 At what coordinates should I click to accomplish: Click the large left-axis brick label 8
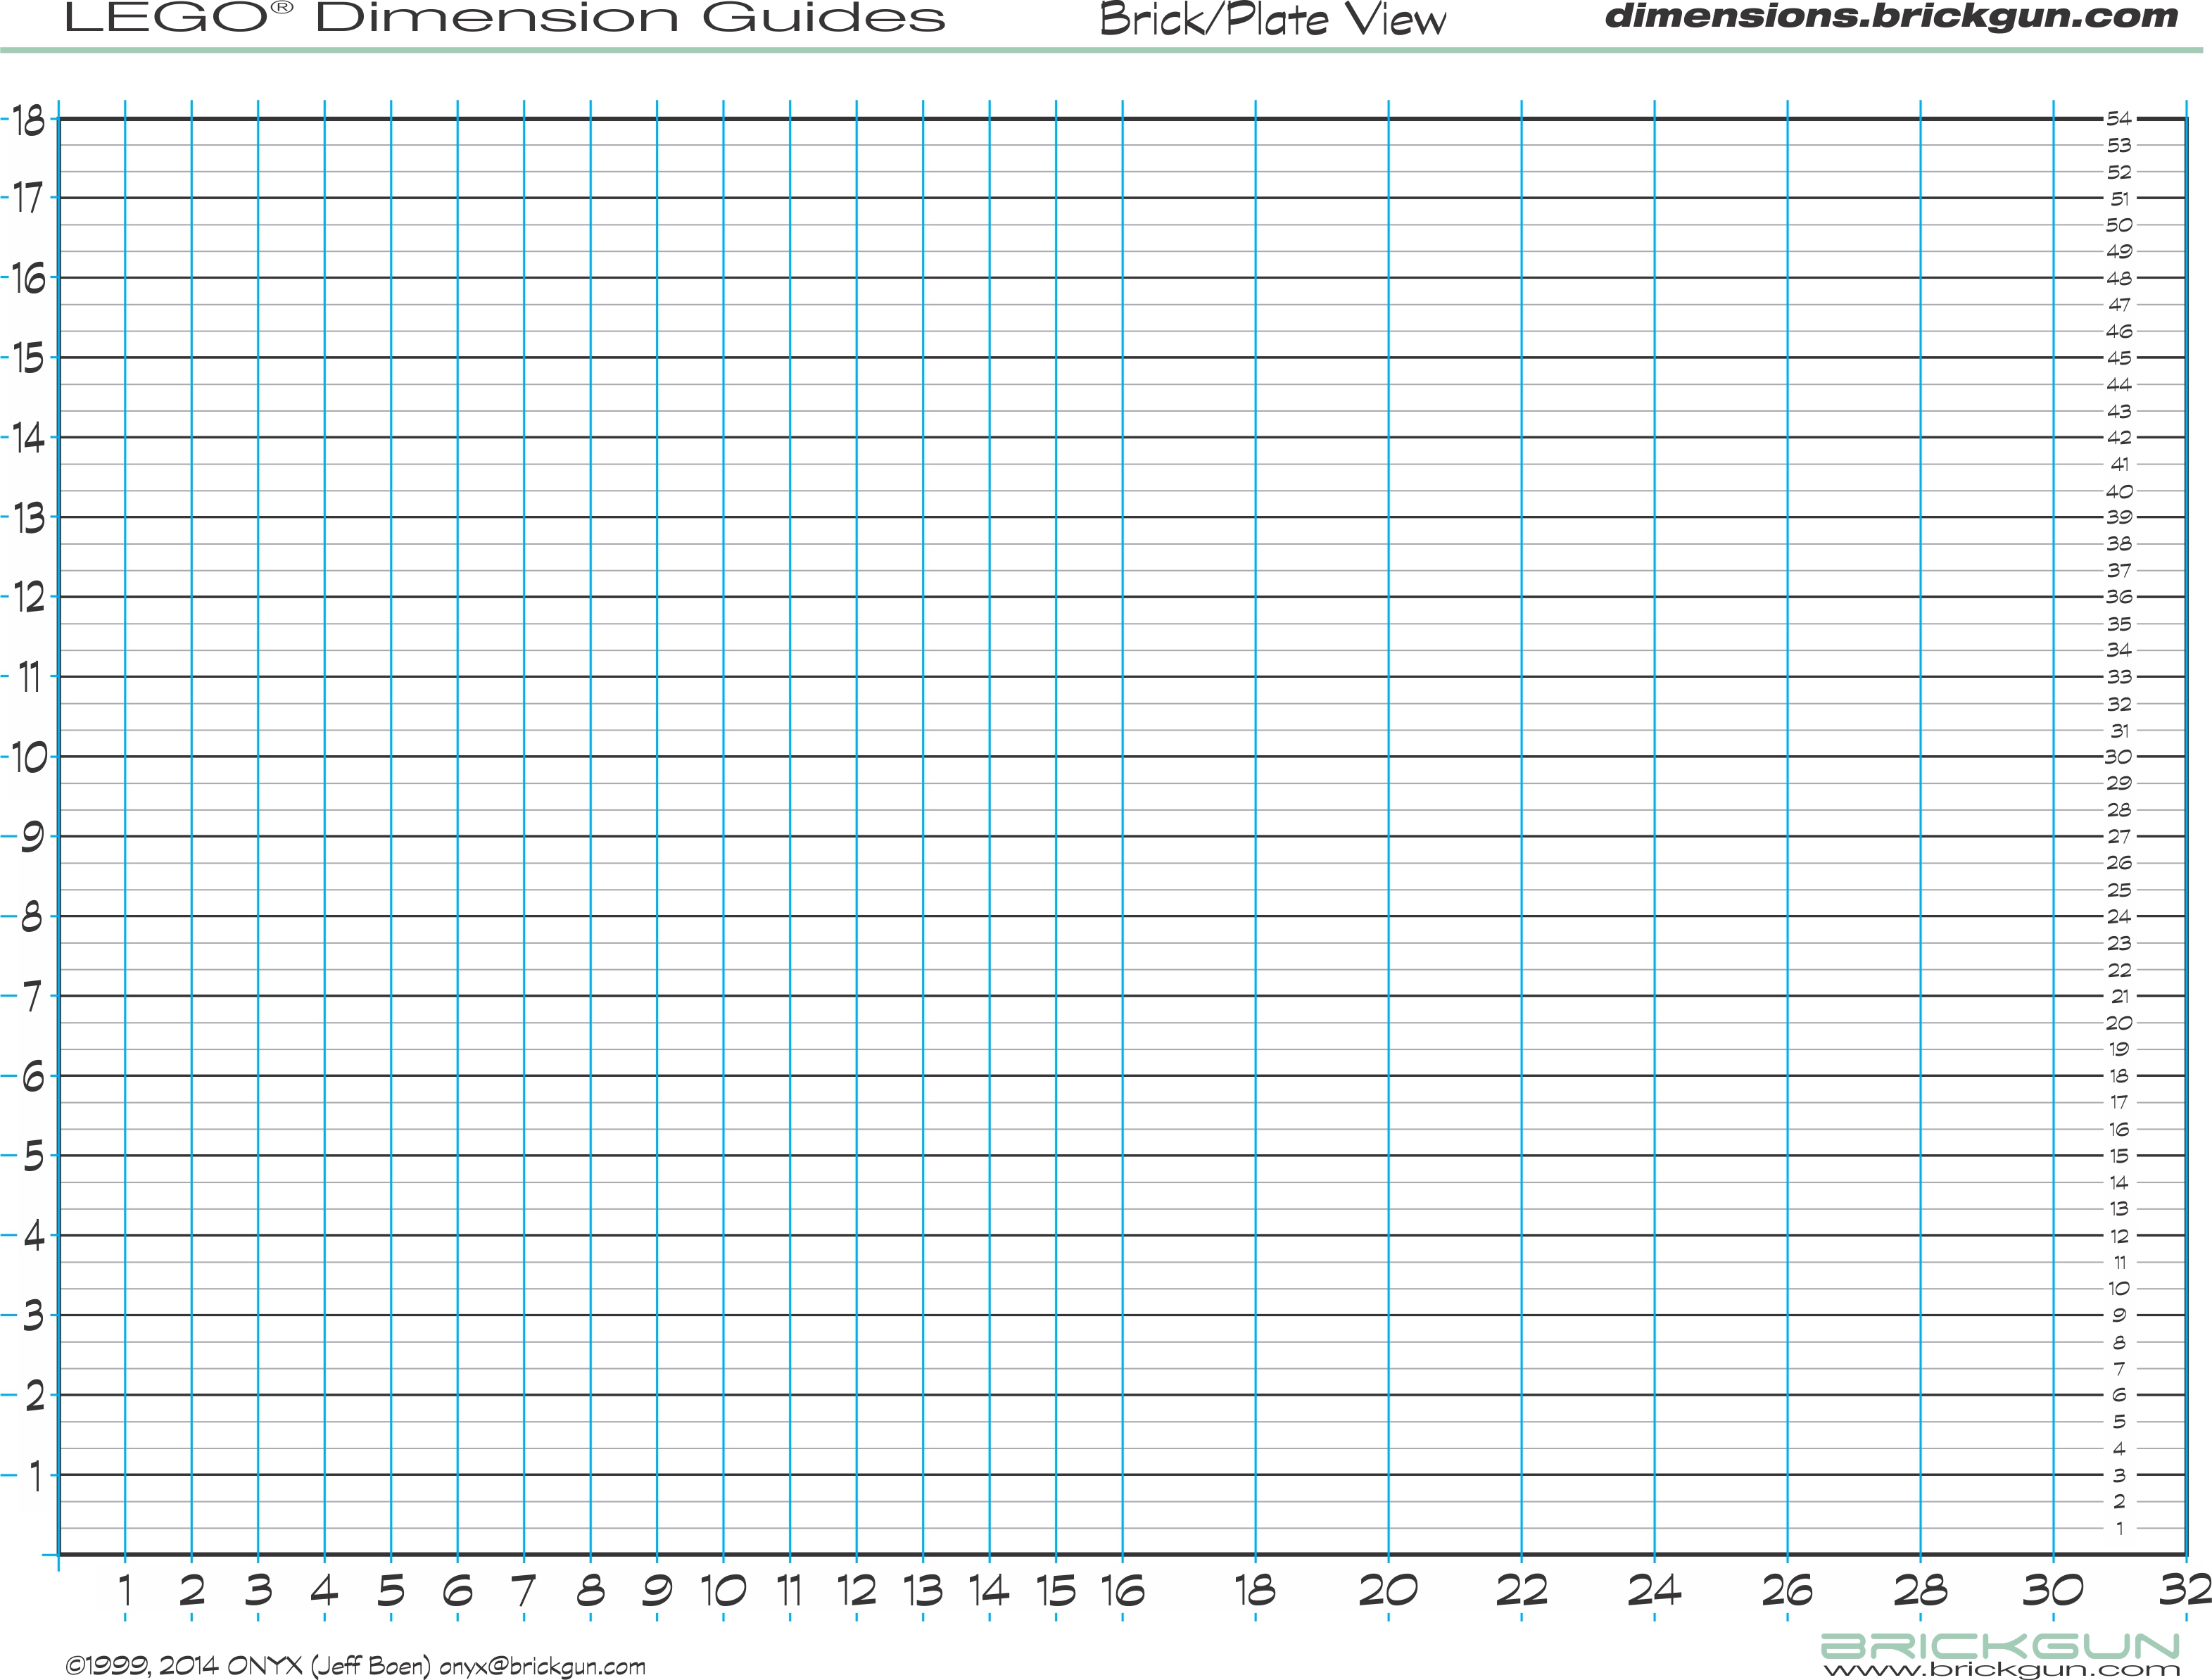point(32,917)
